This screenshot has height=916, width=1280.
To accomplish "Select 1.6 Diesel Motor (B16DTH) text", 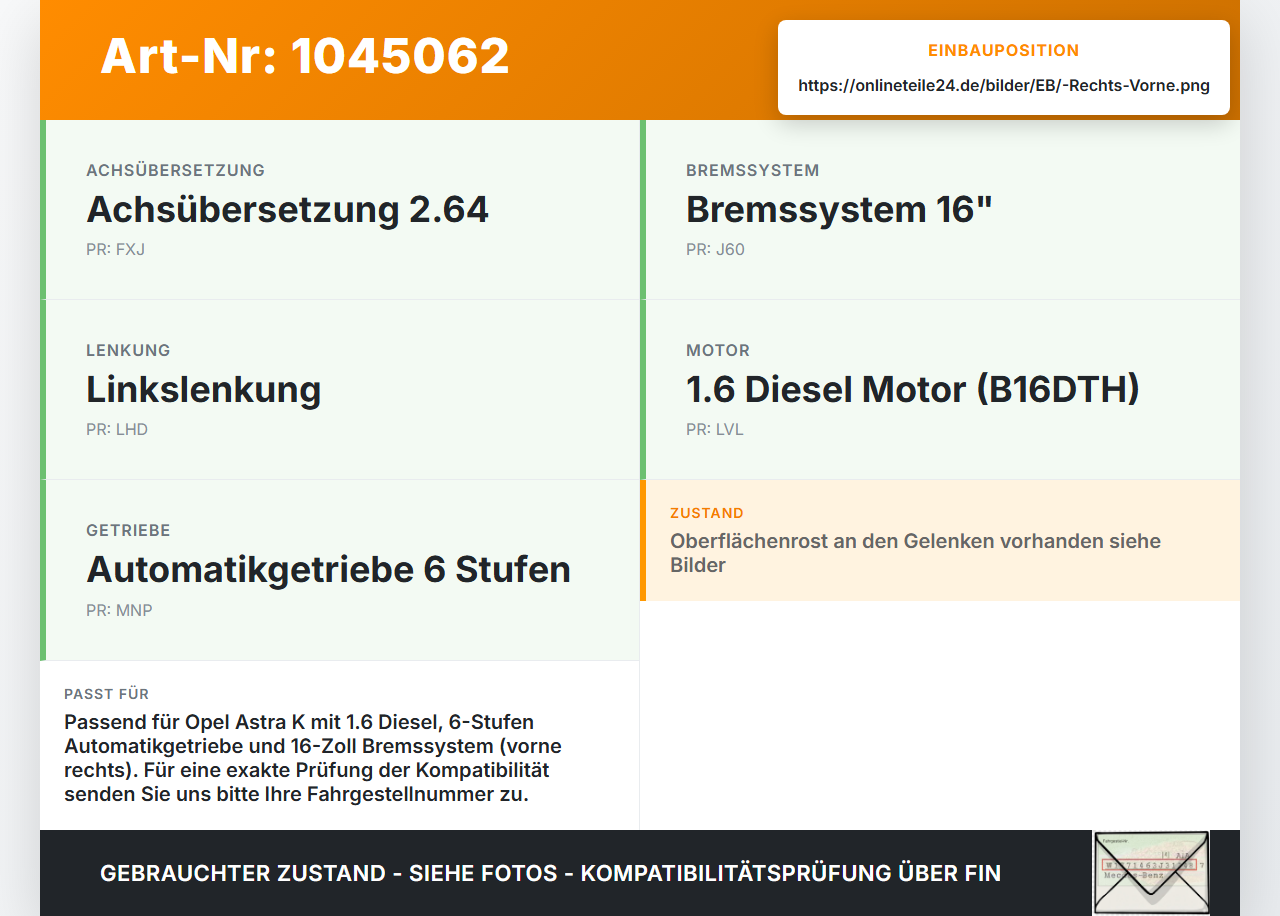I will click(x=913, y=389).
